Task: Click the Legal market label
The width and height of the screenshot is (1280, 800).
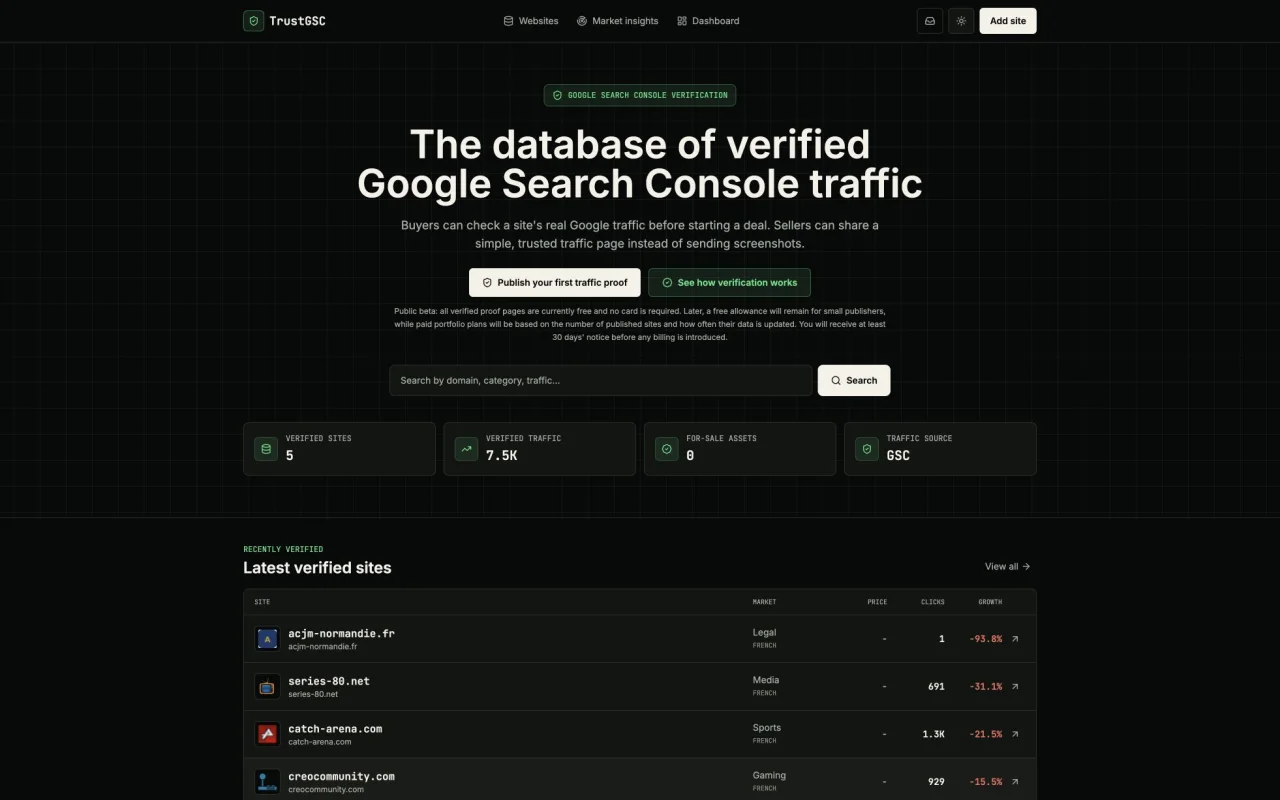Action: click(x=764, y=632)
